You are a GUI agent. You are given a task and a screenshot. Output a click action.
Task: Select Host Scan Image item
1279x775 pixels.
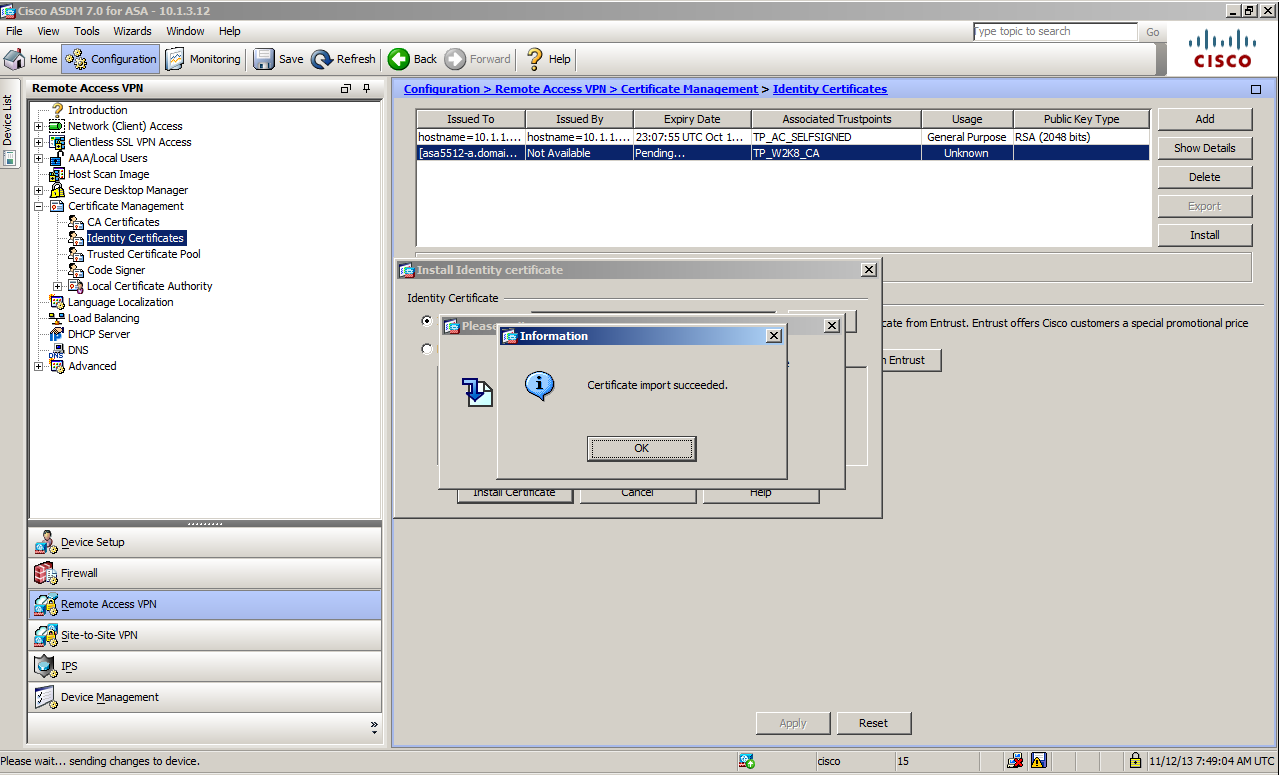[x=108, y=174]
